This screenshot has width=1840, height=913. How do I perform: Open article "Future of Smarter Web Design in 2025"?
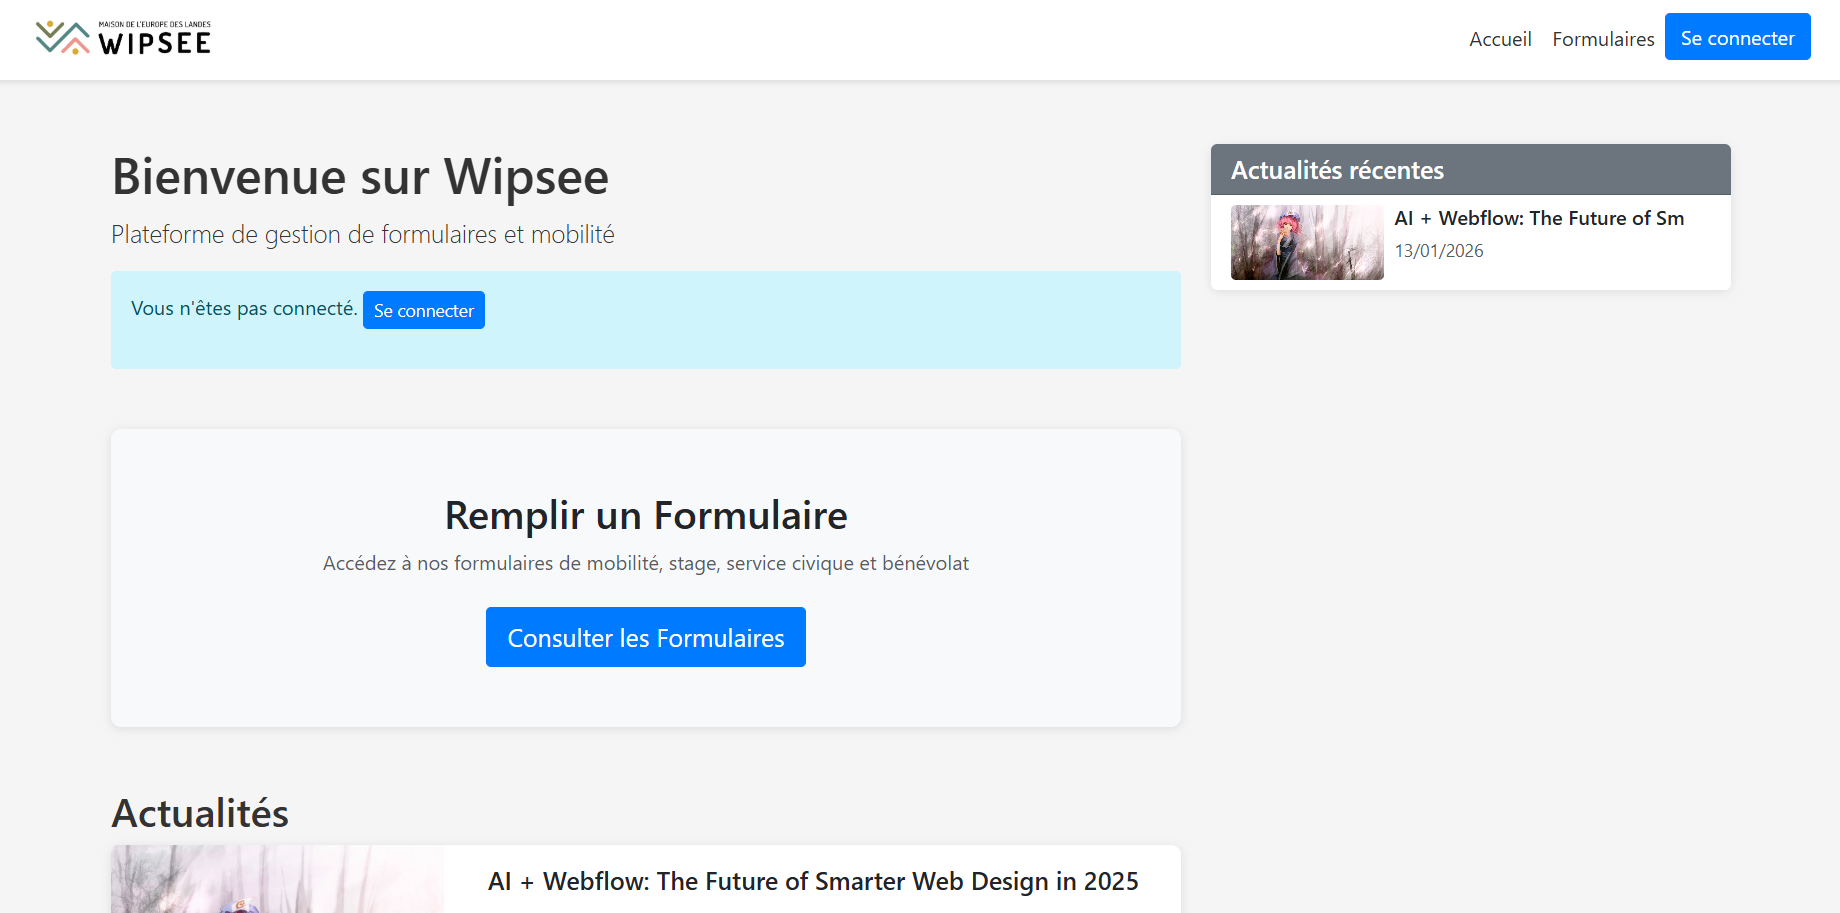click(813, 881)
